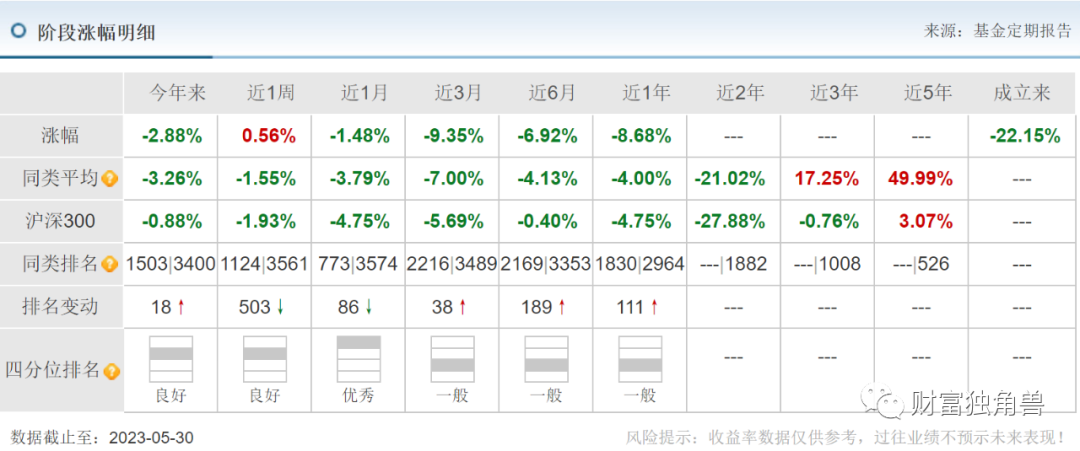Select the 近3年 column header

pos(834,94)
